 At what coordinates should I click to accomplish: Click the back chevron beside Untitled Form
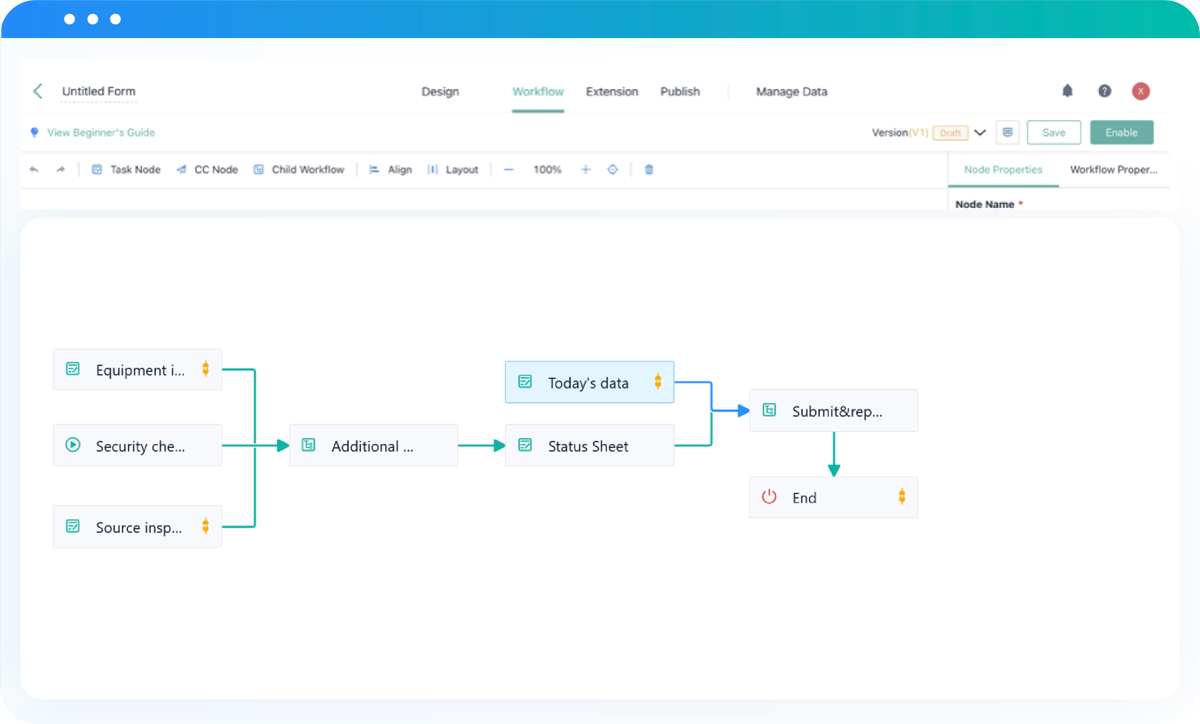(37, 90)
